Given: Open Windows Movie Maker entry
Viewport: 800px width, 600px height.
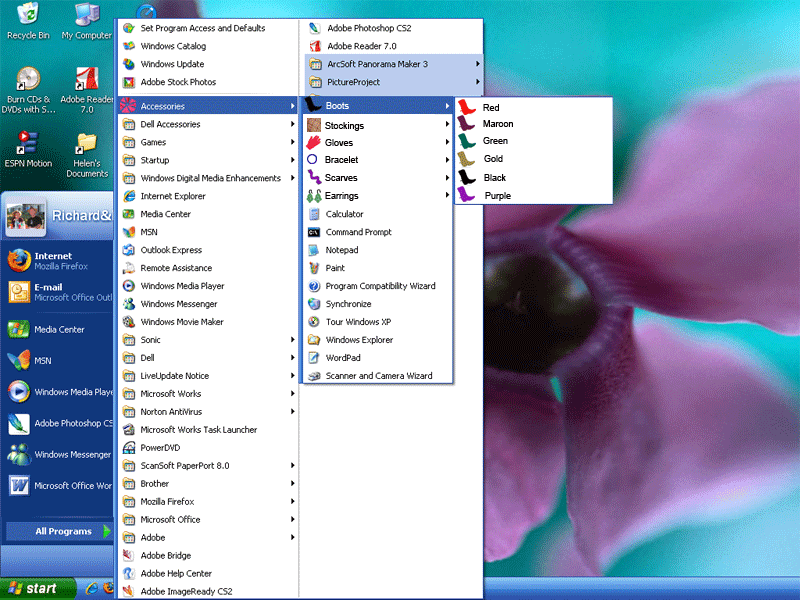Looking at the screenshot, I should coord(208,322).
